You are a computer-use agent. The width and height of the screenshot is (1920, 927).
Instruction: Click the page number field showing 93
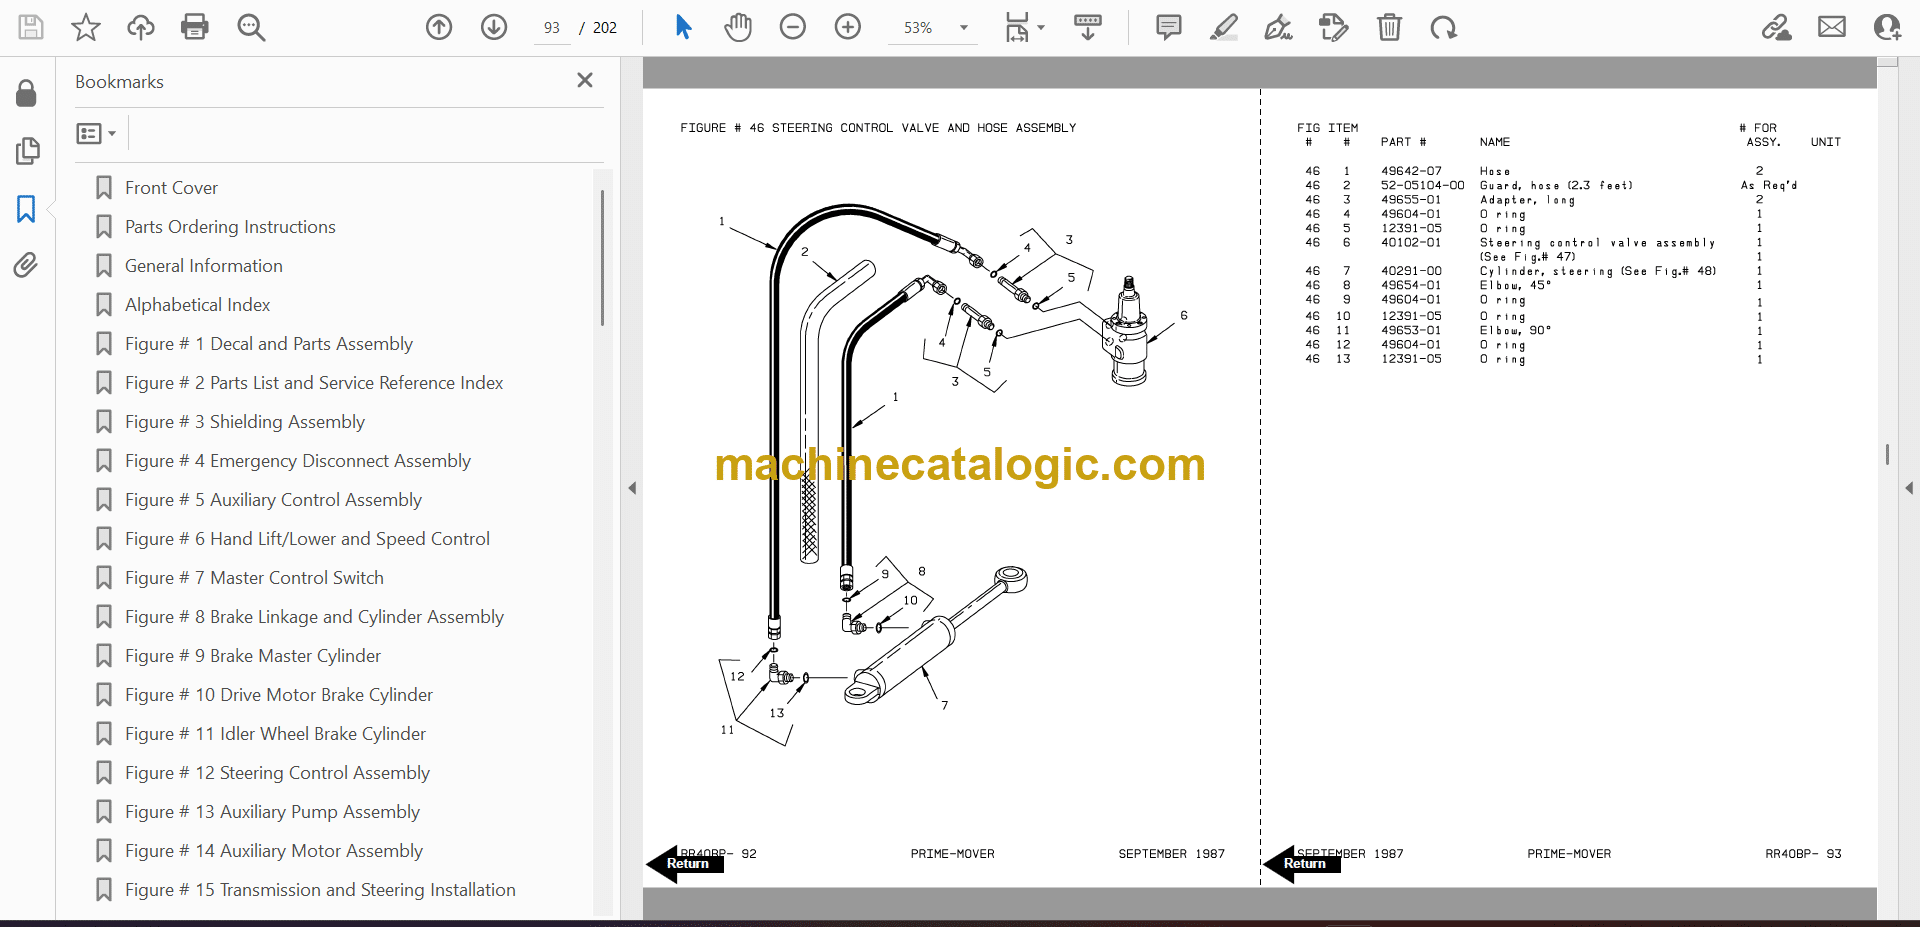click(552, 28)
